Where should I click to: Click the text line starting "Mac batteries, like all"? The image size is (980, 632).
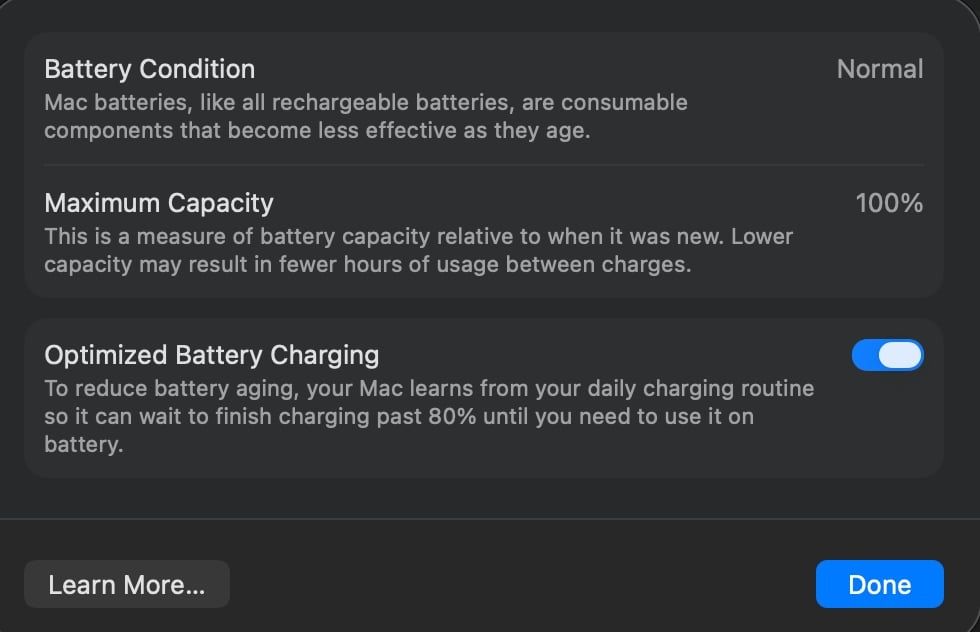pos(366,102)
